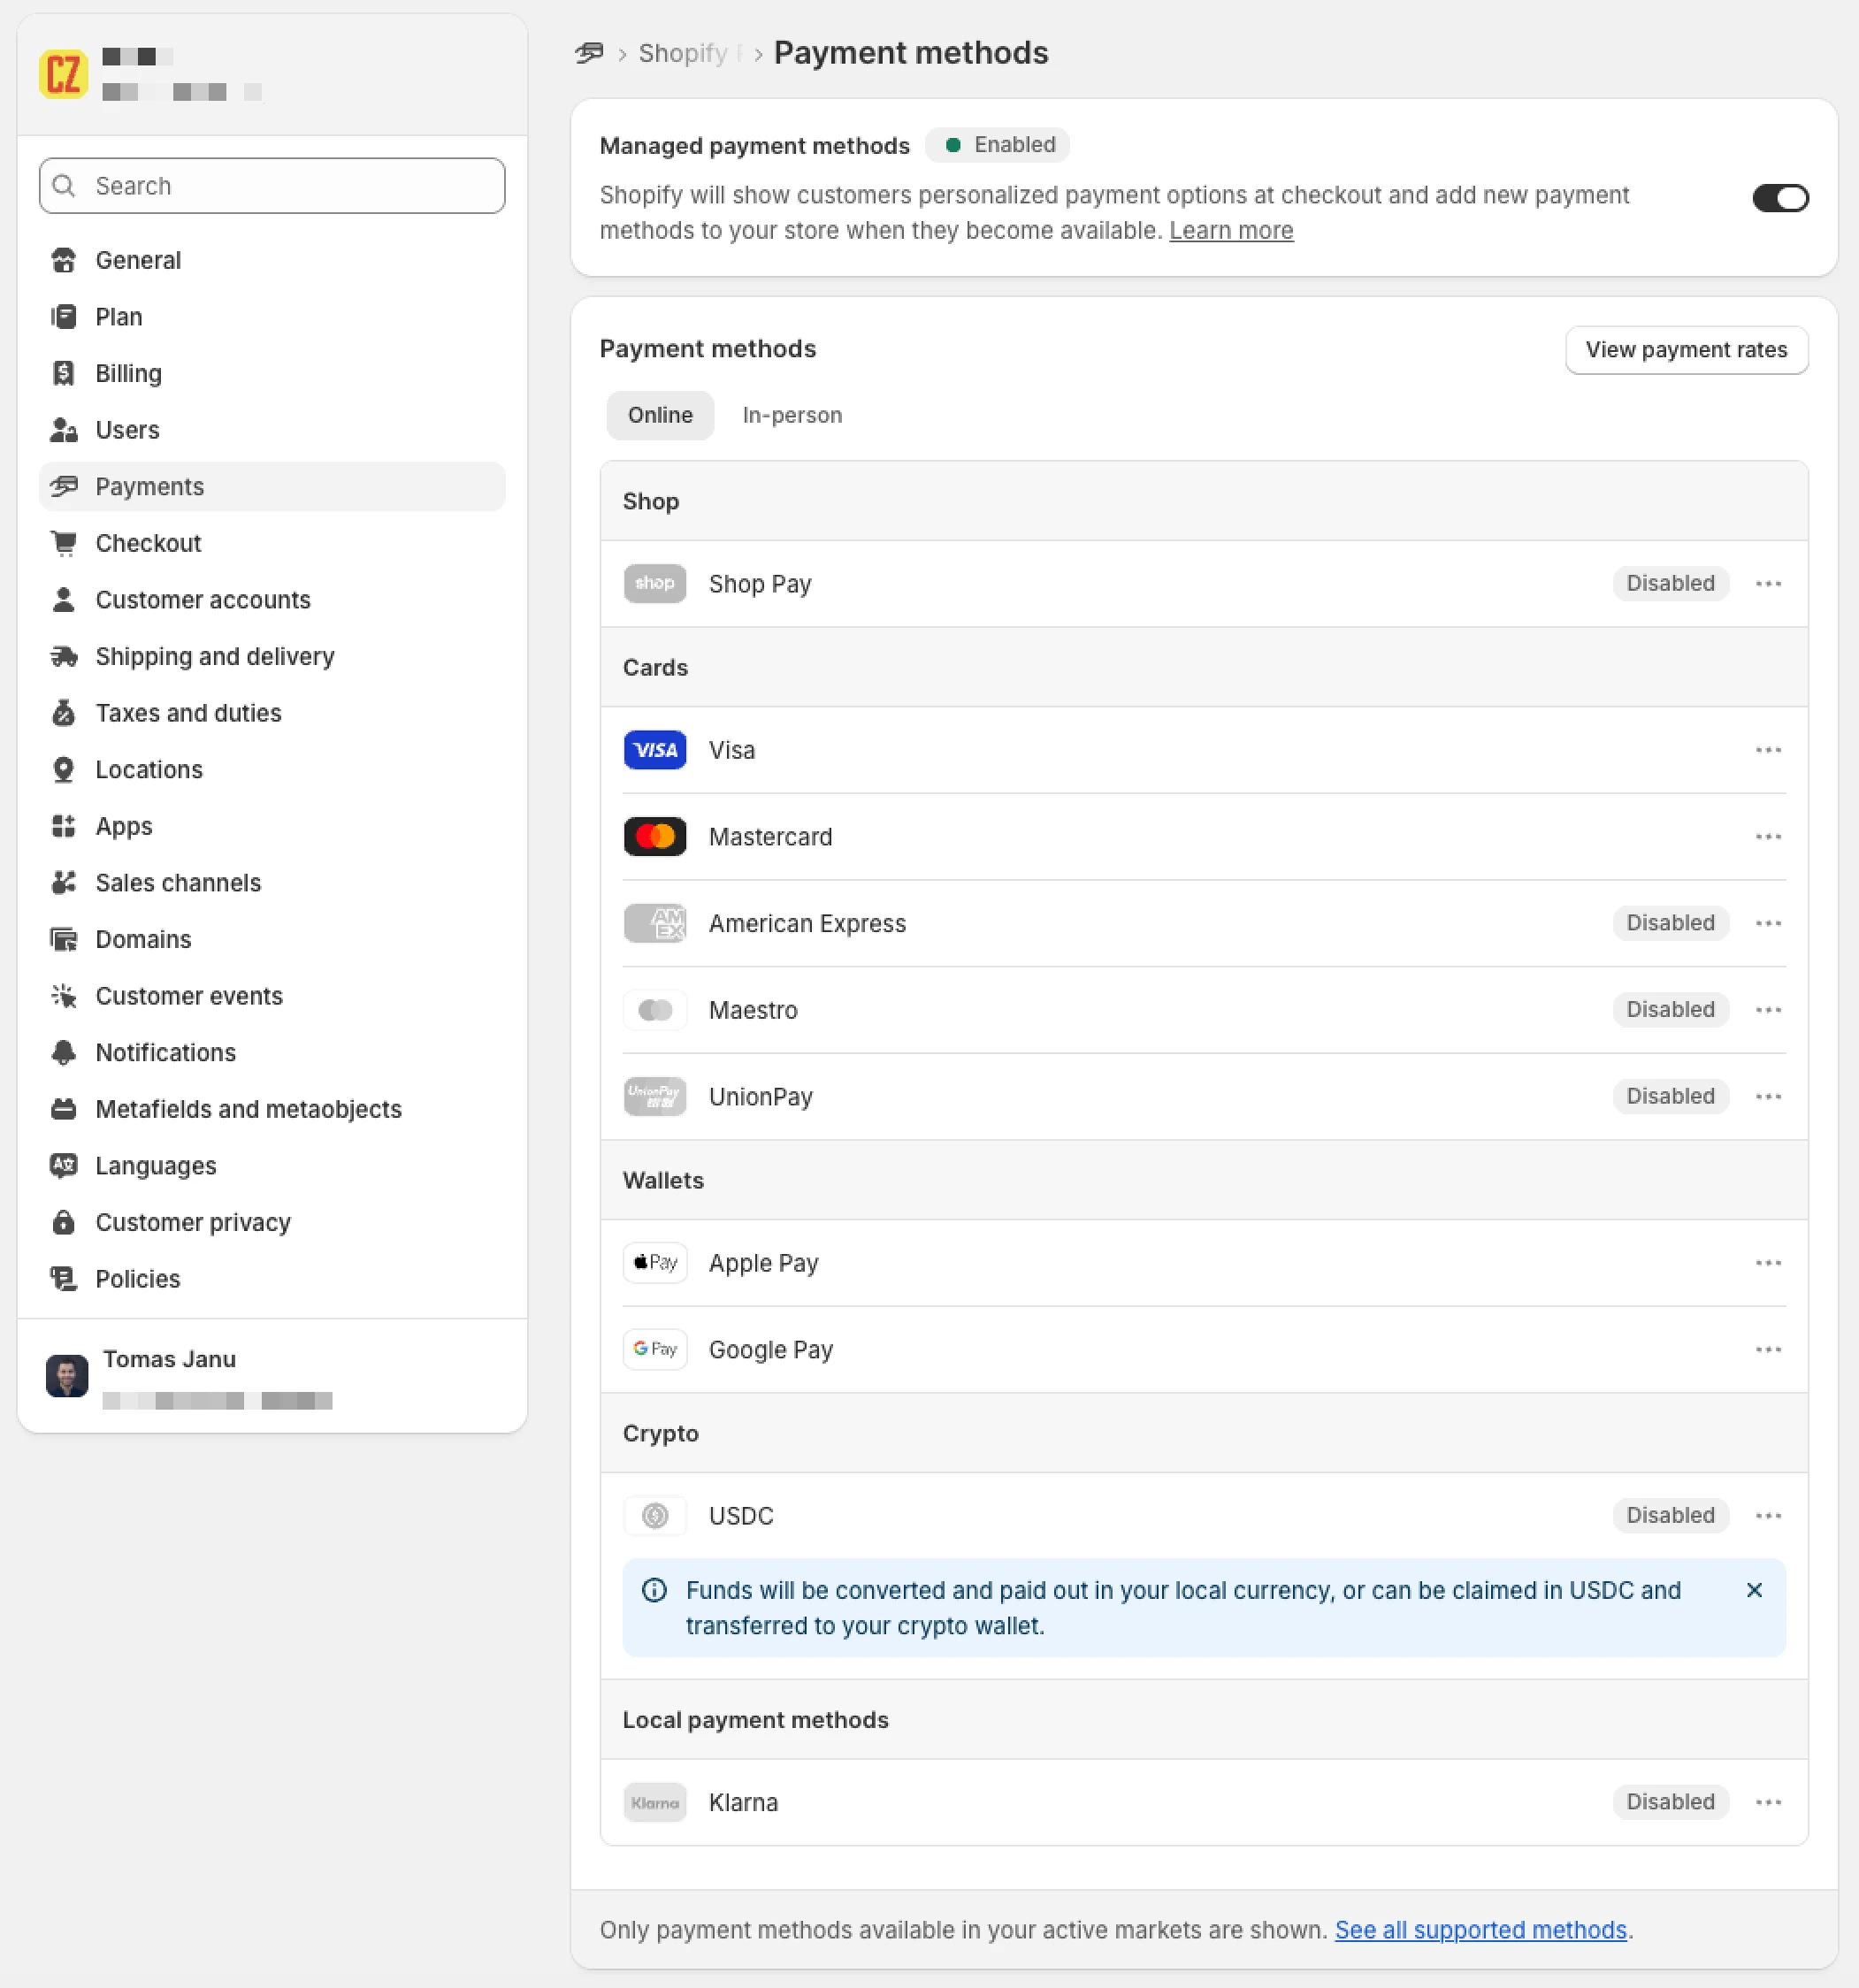Click the American Express label

tap(807, 923)
